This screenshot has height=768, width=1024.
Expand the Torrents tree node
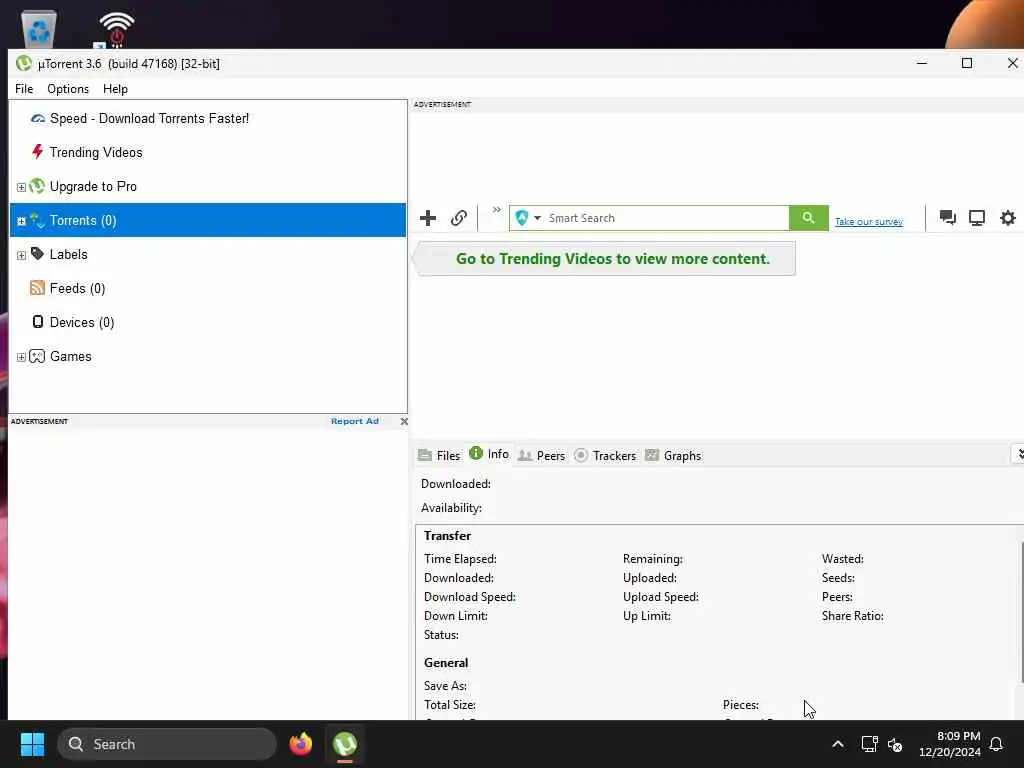[21, 221]
